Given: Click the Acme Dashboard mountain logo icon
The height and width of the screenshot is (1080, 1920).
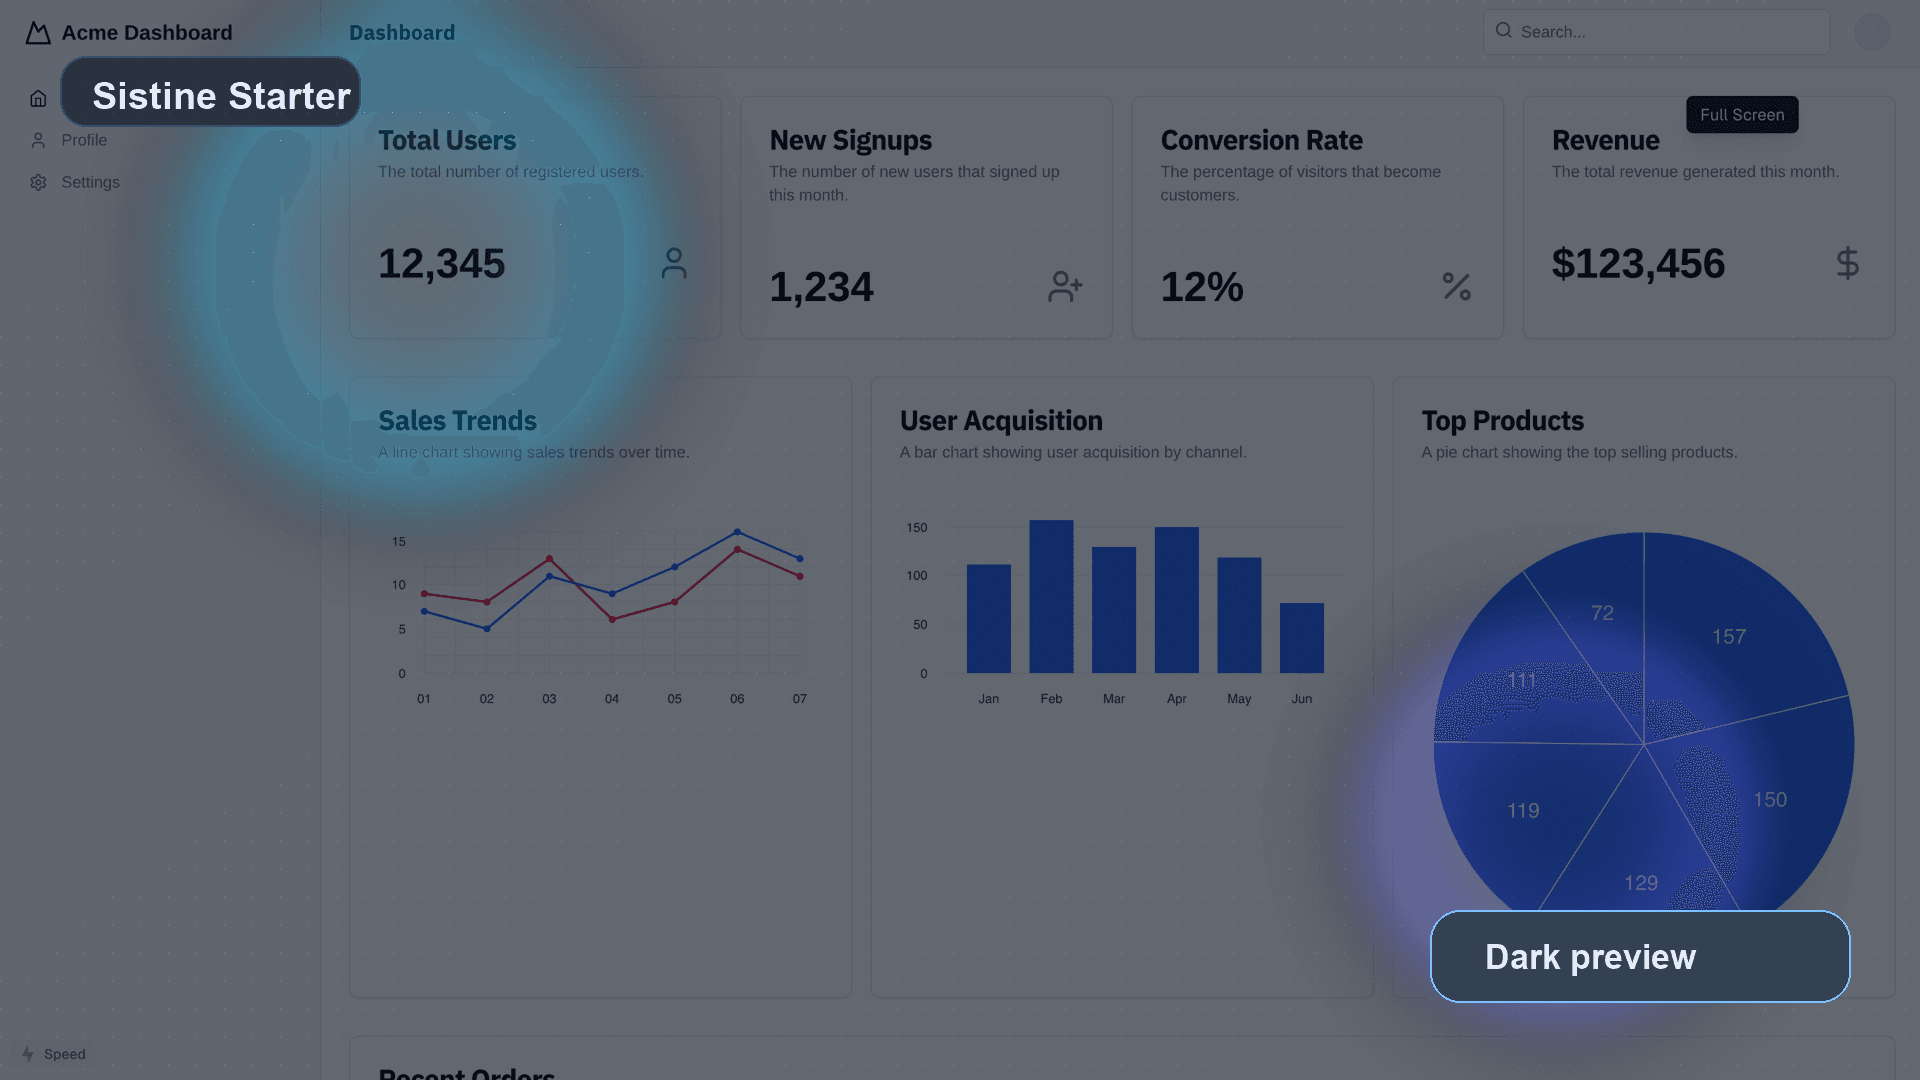Looking at the screenshot, I should 38,33.
